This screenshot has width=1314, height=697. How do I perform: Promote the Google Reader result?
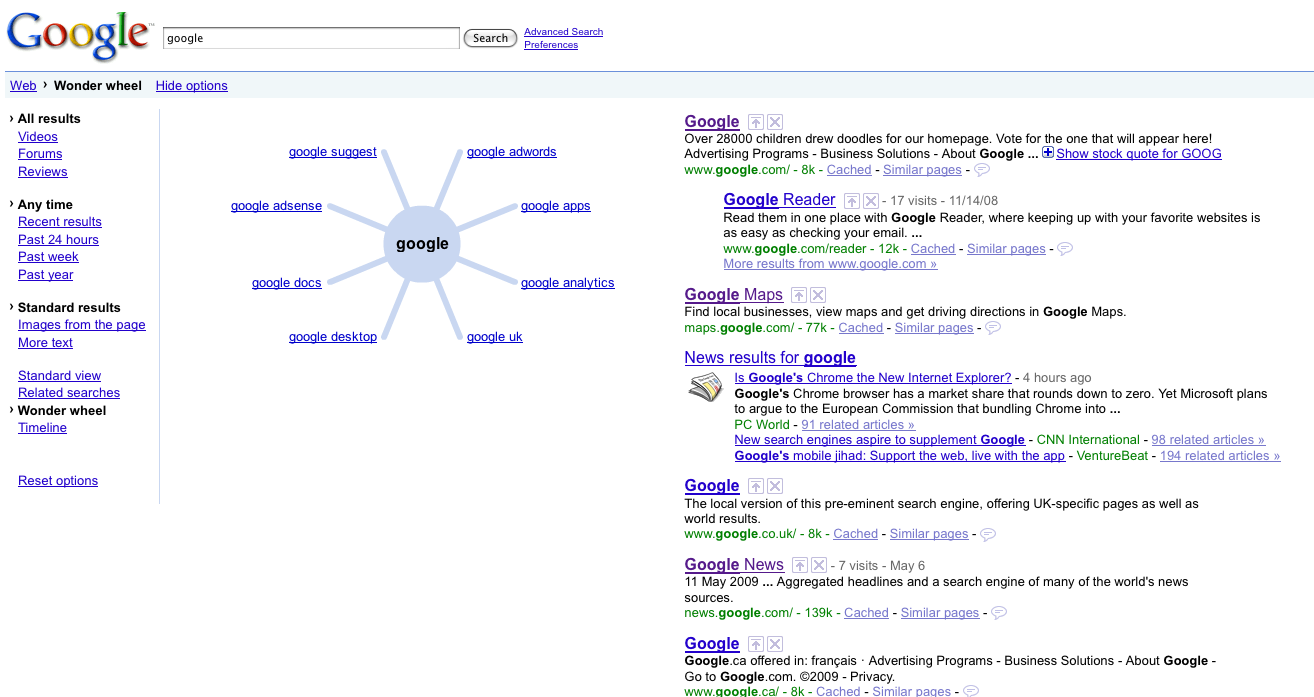click(x=852, y=201)
